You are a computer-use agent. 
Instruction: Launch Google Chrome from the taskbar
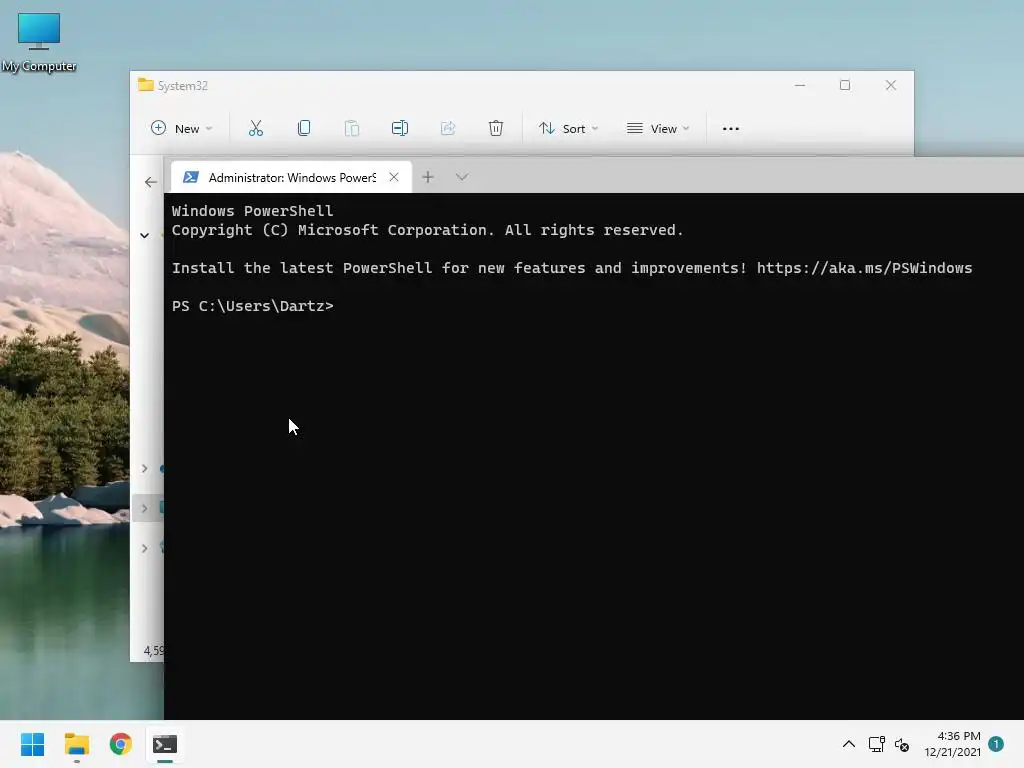(x=121, y=744)
